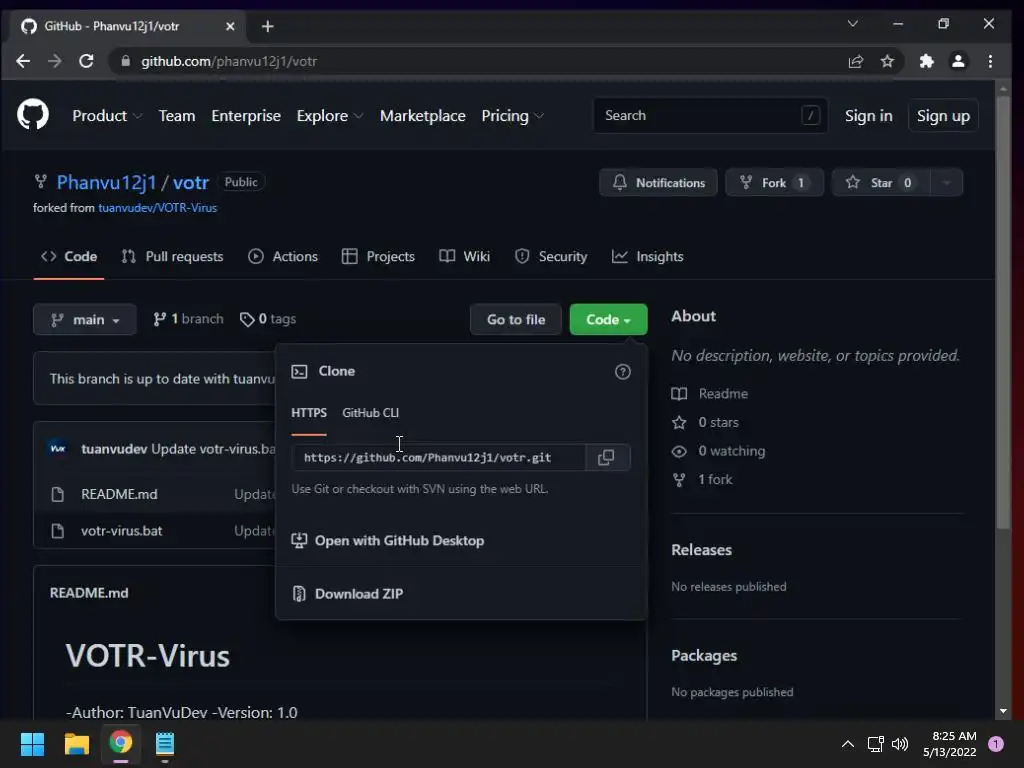This screenshot has width=1024, height=768.
Task: Click the page vertical scrollbar thumb
Action: (x=1003, y=313)
